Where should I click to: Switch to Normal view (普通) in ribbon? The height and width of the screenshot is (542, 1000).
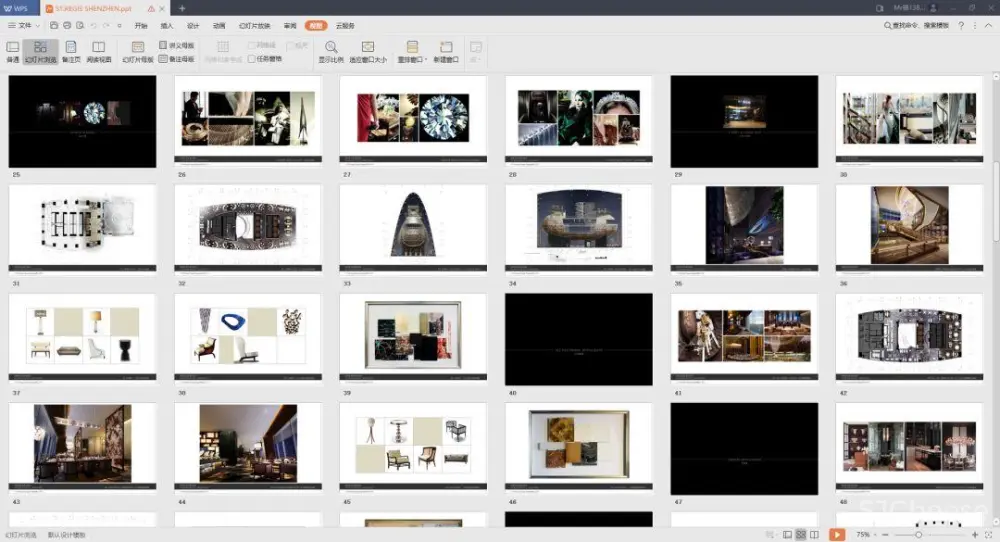click(12, 51)
